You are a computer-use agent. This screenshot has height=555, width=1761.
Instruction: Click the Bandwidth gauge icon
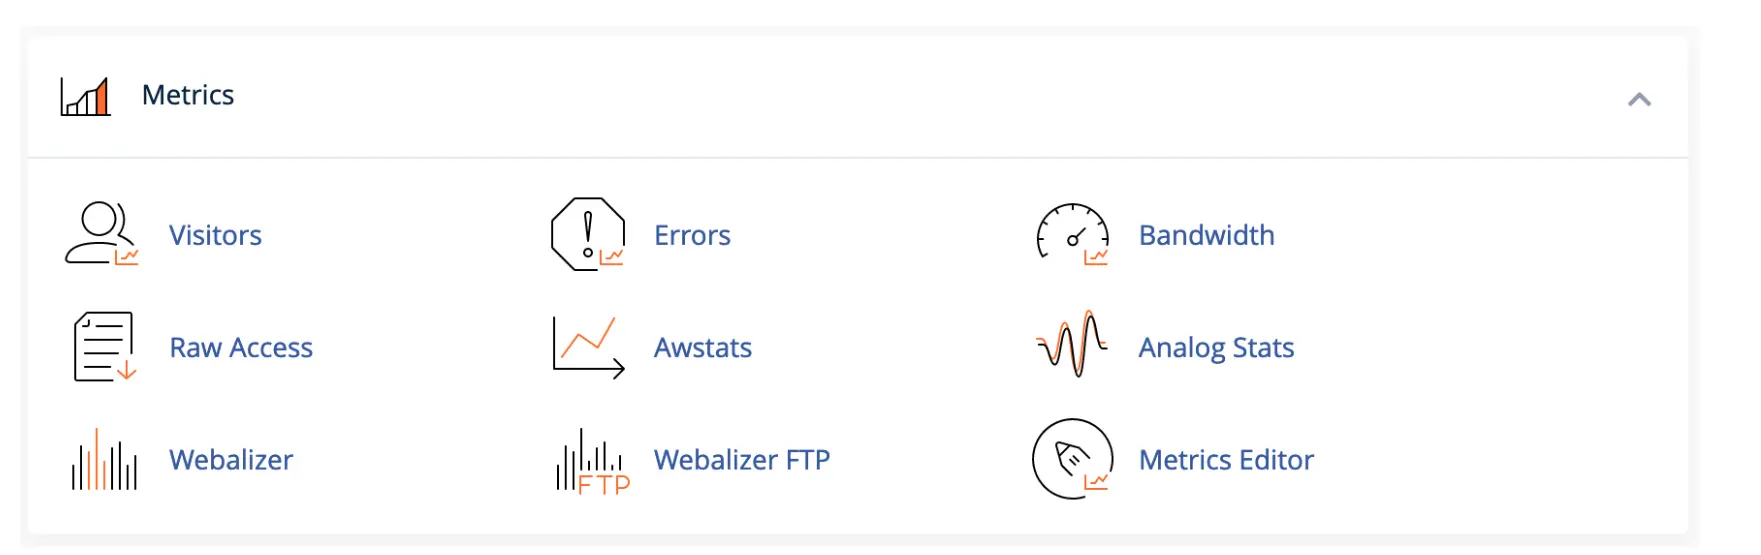pyautogui.click(x=1073, y=235)
